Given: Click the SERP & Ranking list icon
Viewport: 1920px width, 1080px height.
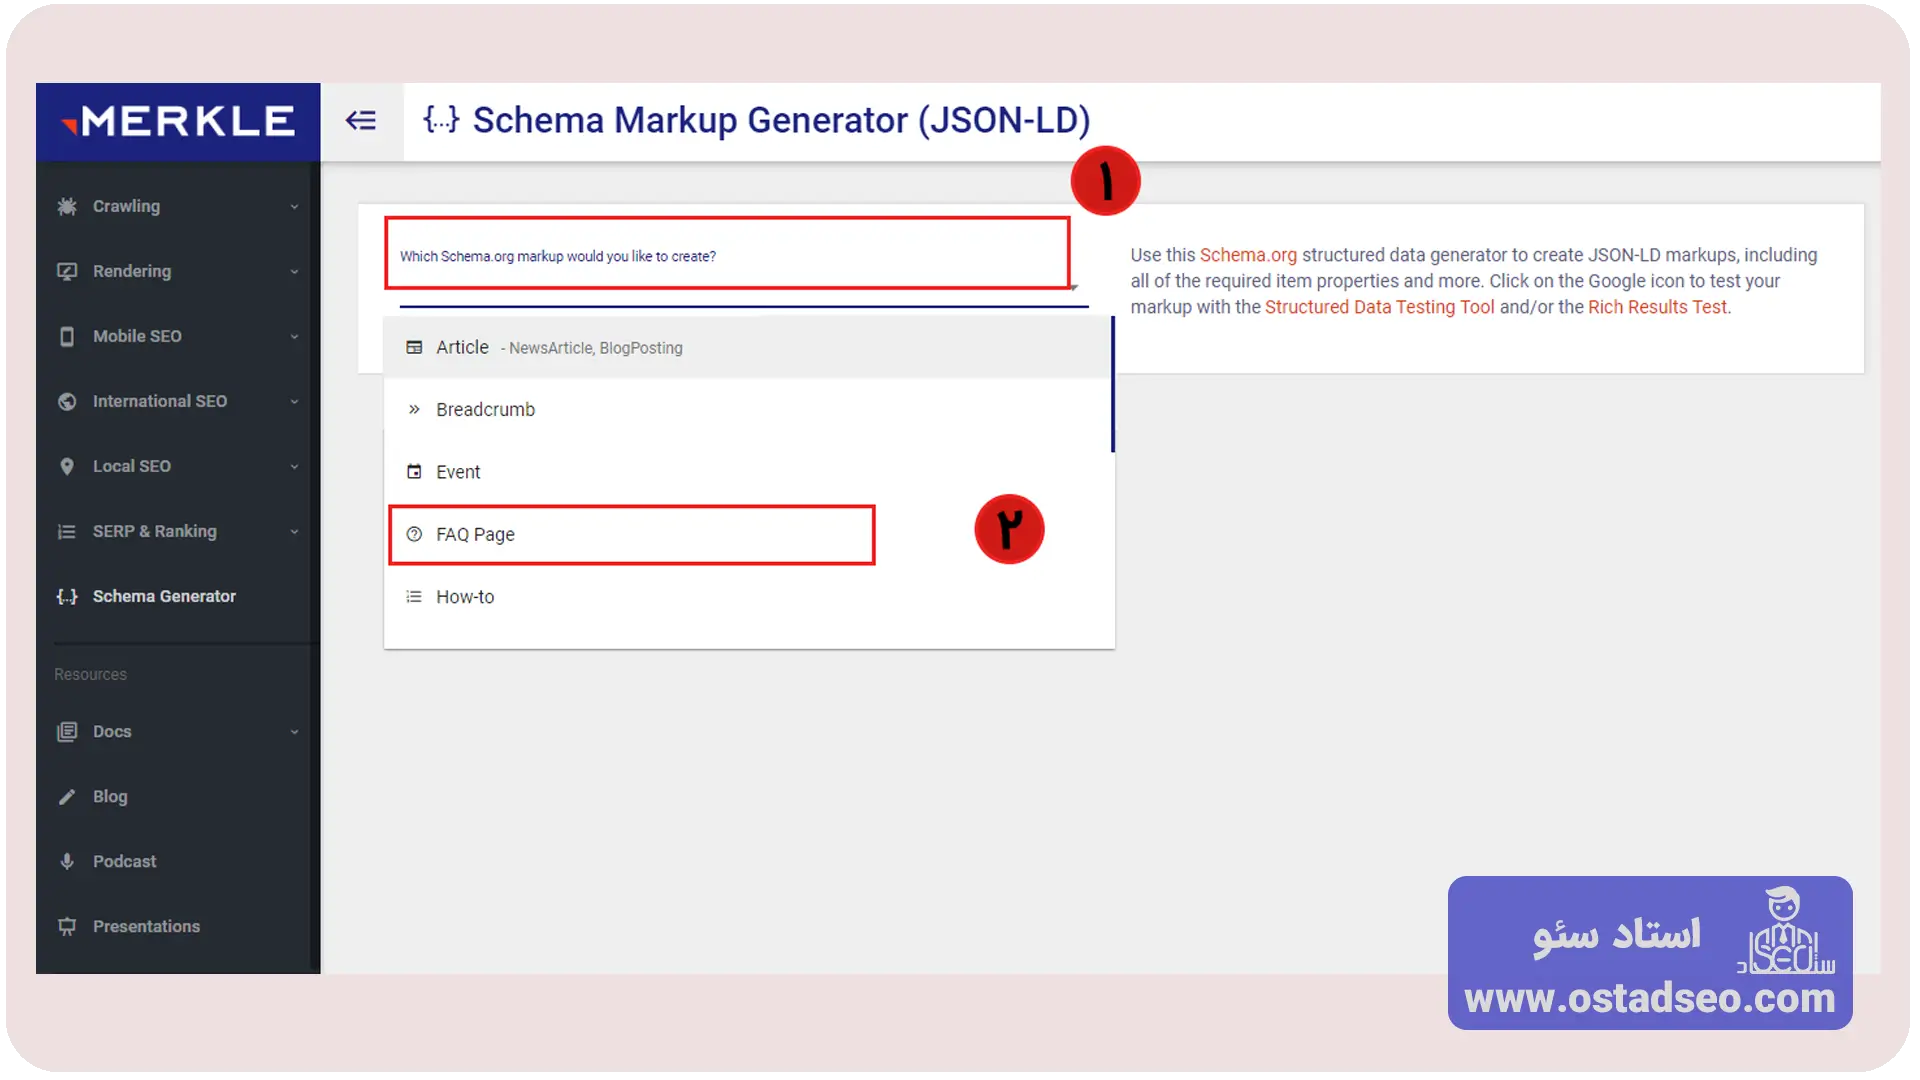Looking at the screenshot, I should [x=67, y=531].
